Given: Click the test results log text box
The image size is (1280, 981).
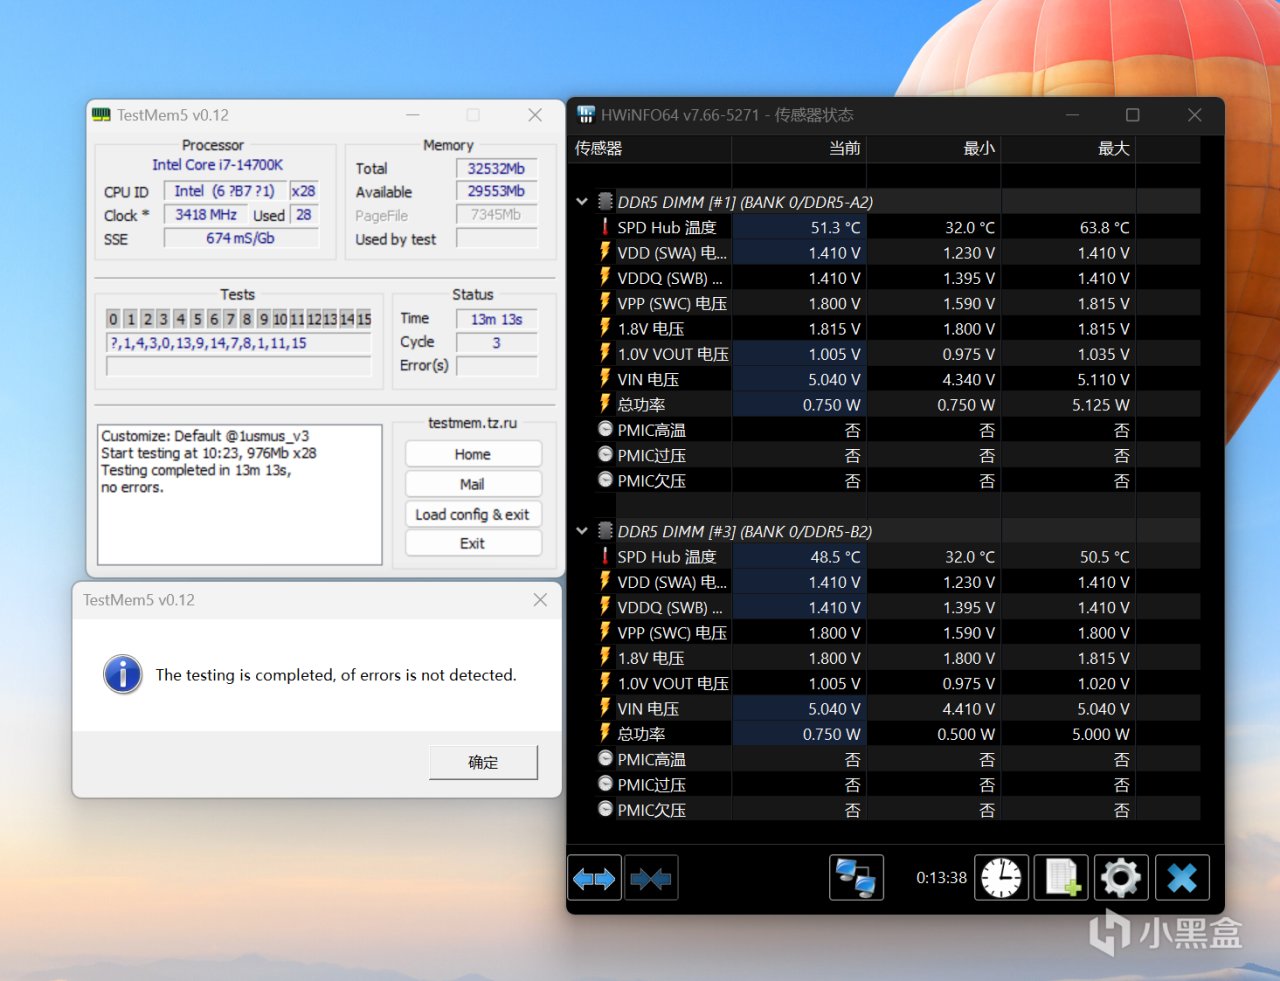Looking at the screenshot, I should pos(239,495).
